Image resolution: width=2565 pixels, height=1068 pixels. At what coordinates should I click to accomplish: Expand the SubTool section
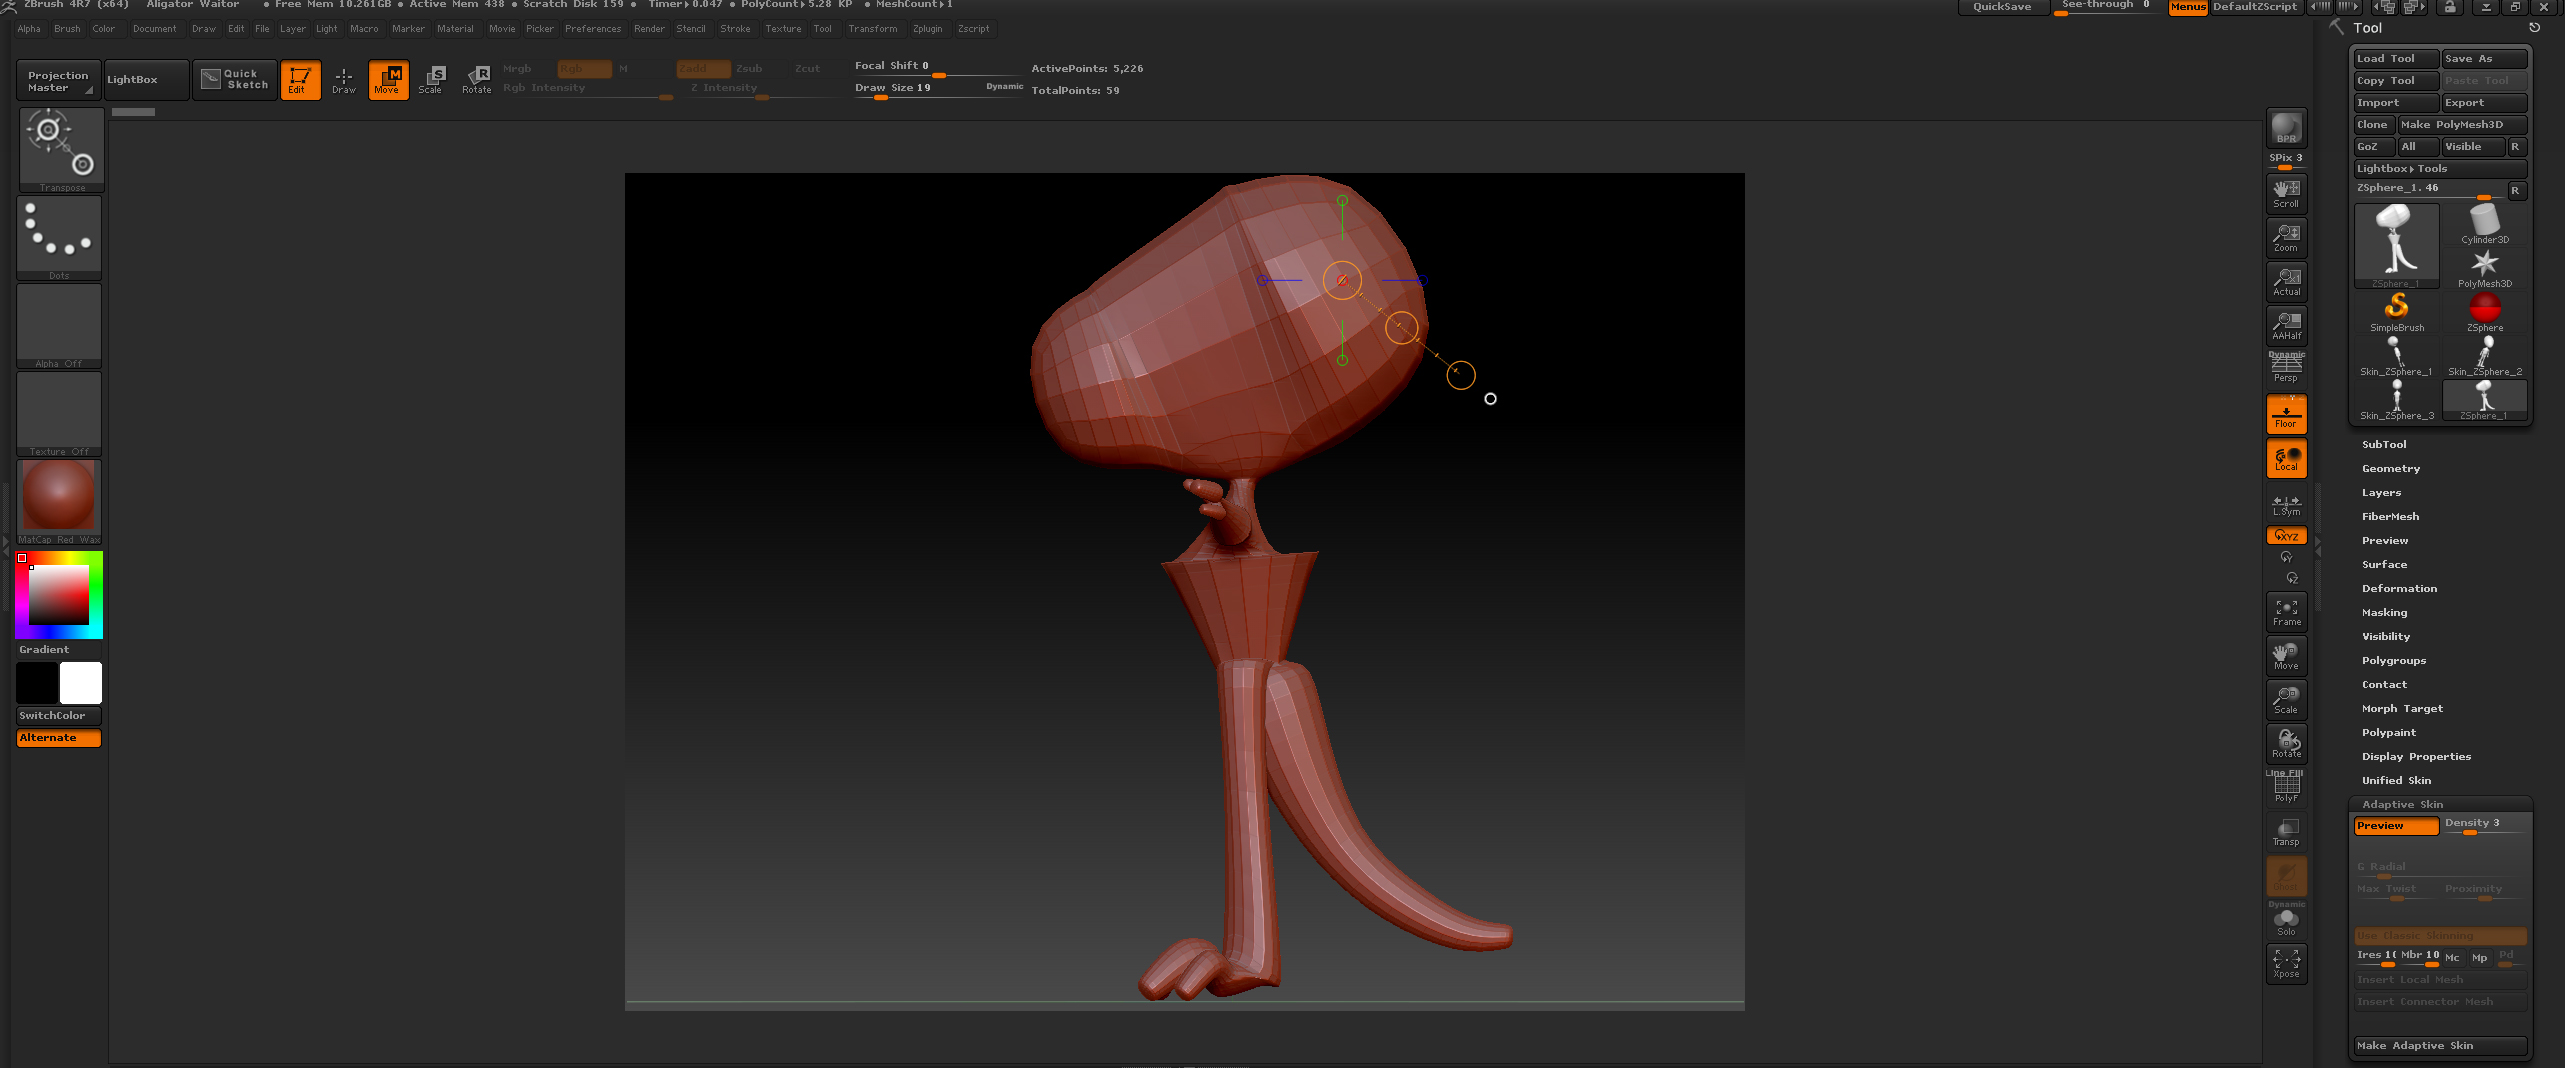pos(2384,445)
